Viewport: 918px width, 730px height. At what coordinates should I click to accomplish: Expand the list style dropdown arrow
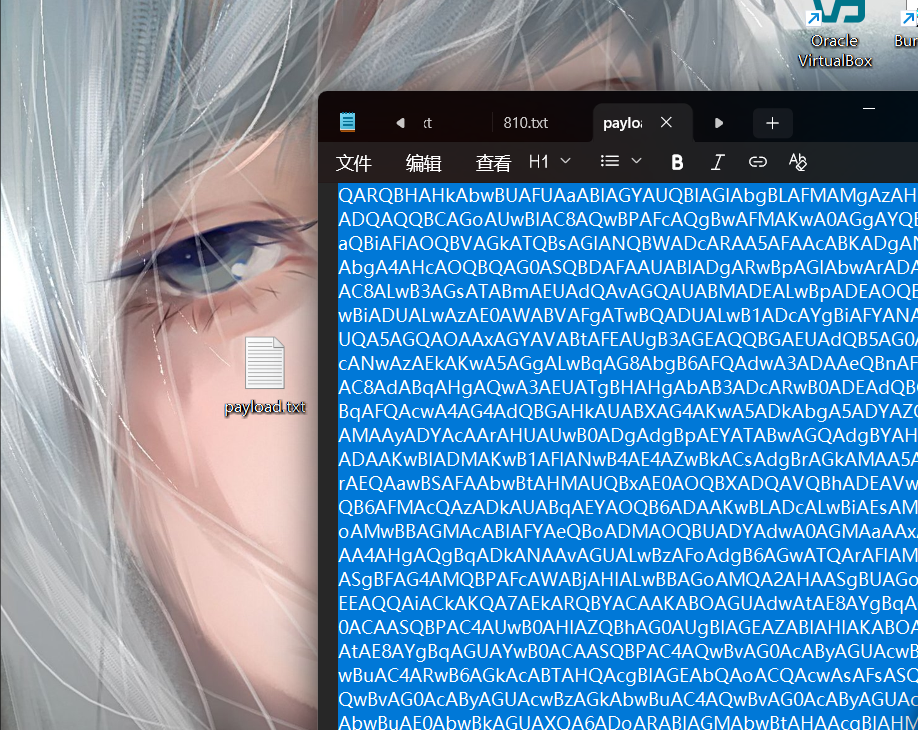636,161
